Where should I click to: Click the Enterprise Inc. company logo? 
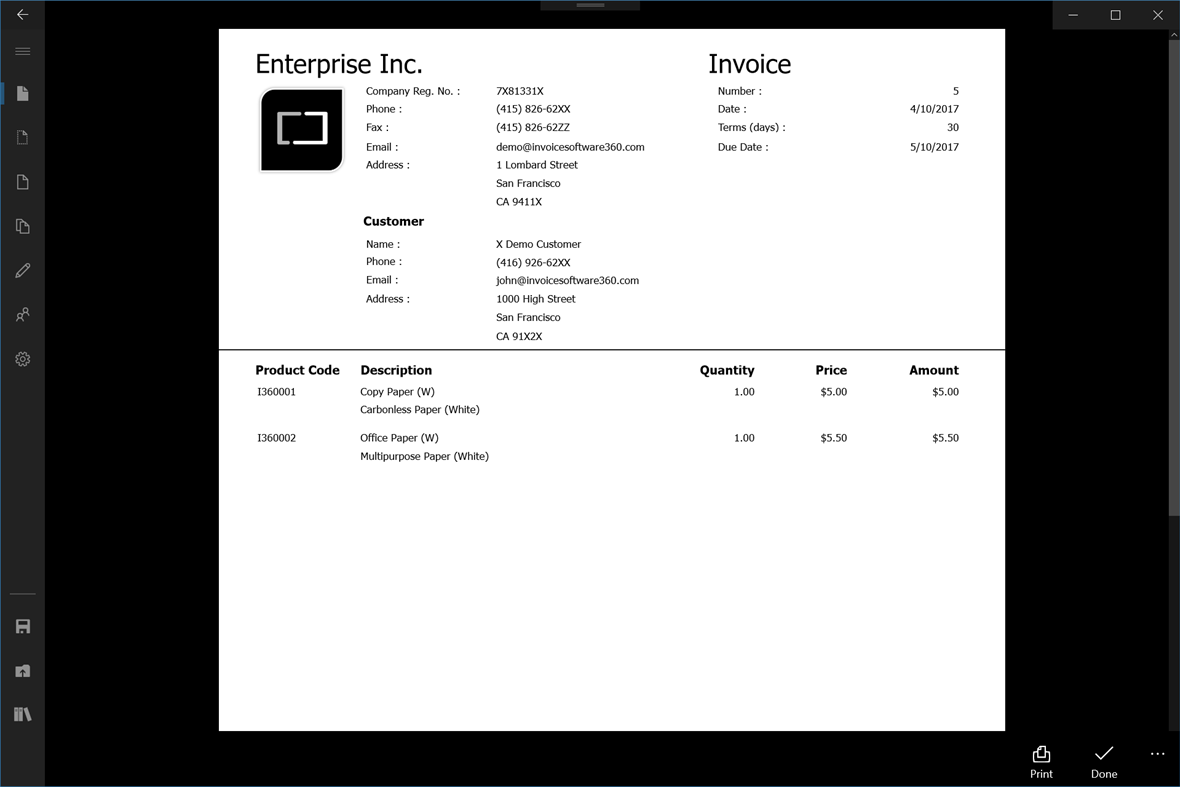tap(301, 130)
